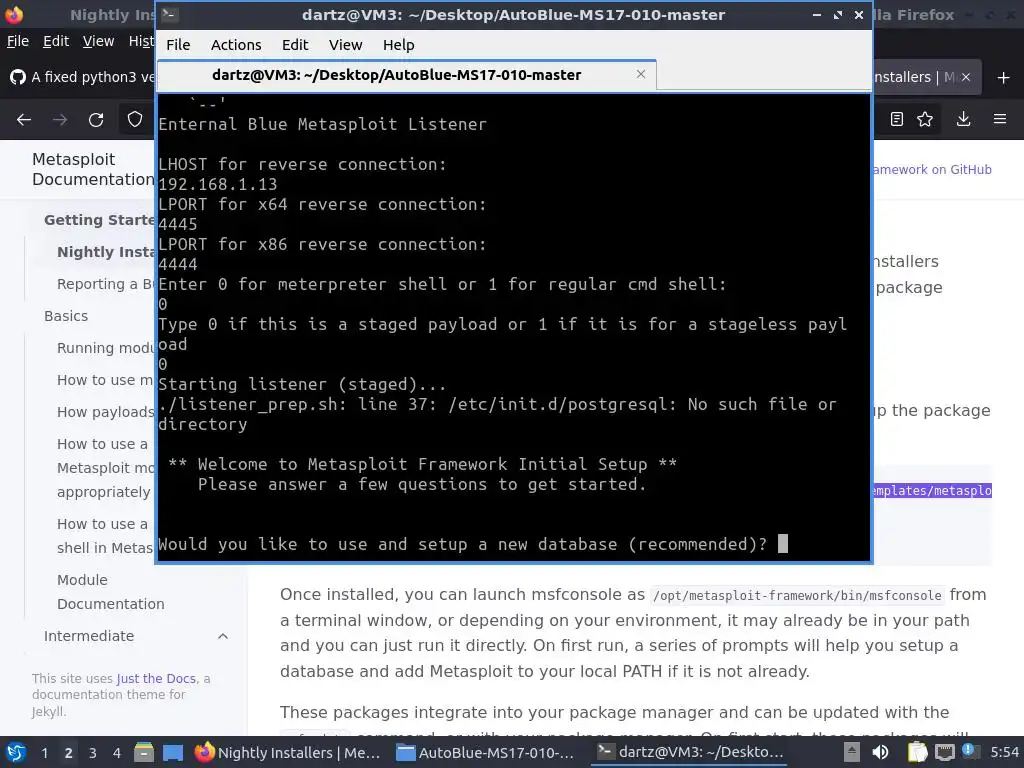This screenshot has width=1024, height=768.
Task: Click the update notifier tray icon
Action: click(970, 751)
